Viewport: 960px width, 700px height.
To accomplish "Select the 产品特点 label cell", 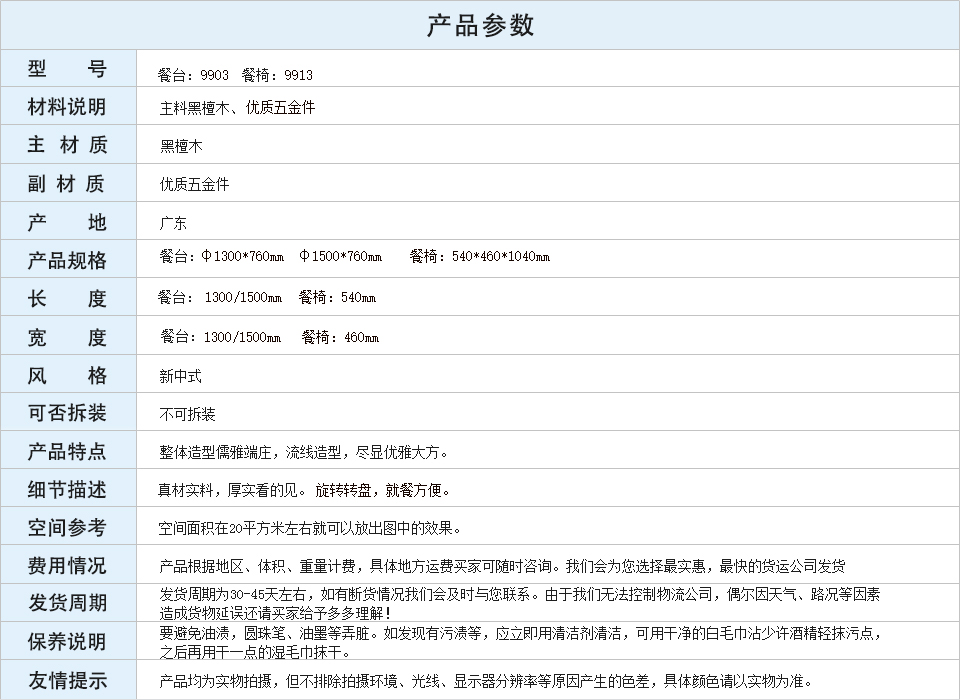I will [68, 451].
